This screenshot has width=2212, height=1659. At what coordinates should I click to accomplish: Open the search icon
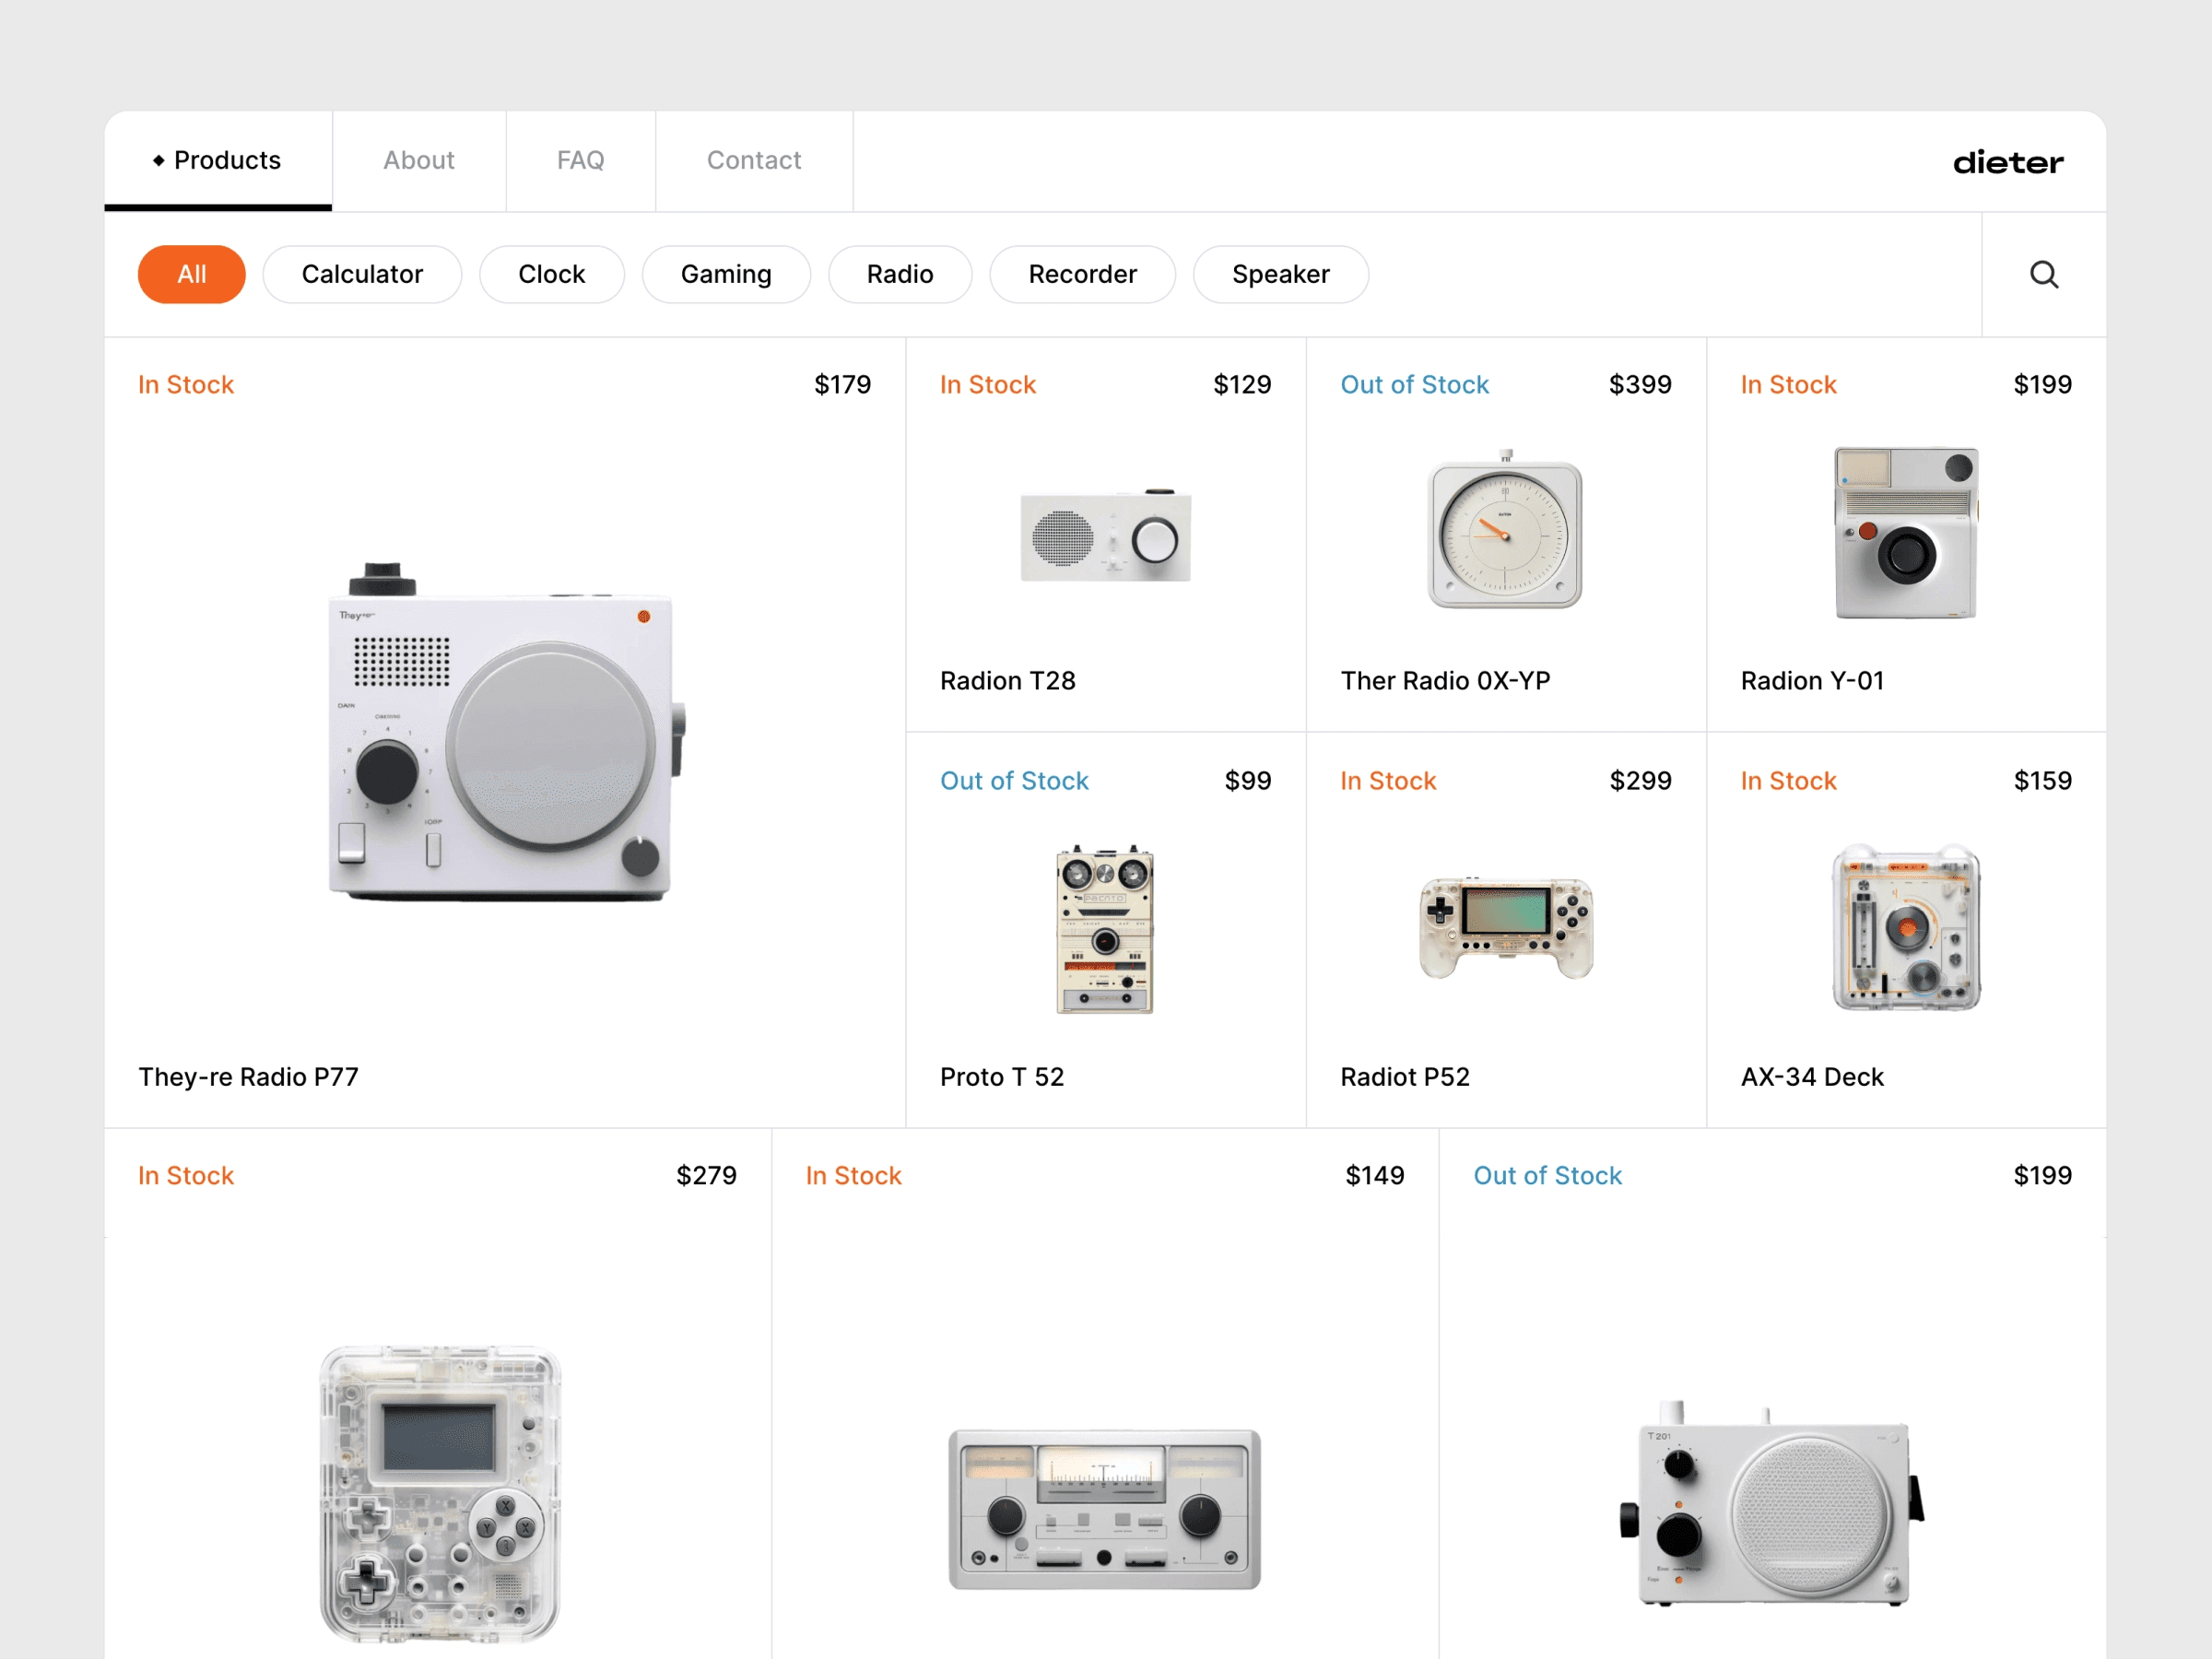(2043, 274)
